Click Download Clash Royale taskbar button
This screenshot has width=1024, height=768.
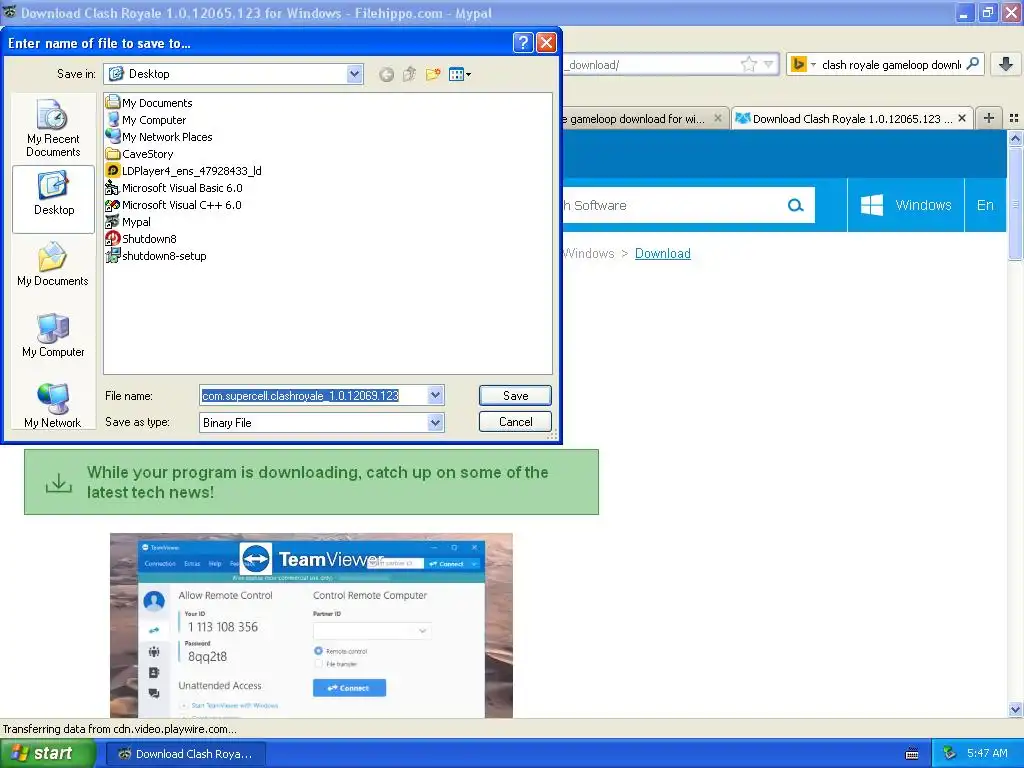point(185,754)
